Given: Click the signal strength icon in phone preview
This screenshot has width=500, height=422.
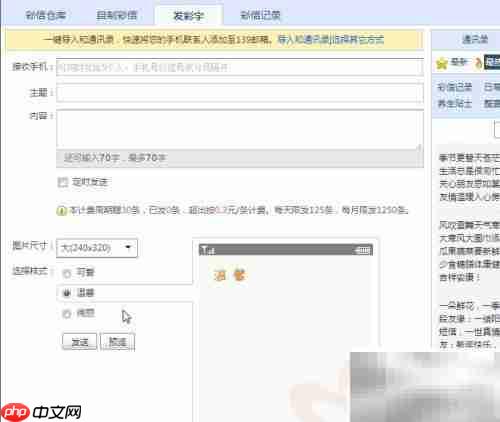Looking at the screenshot, I should (x=207, y=250).
